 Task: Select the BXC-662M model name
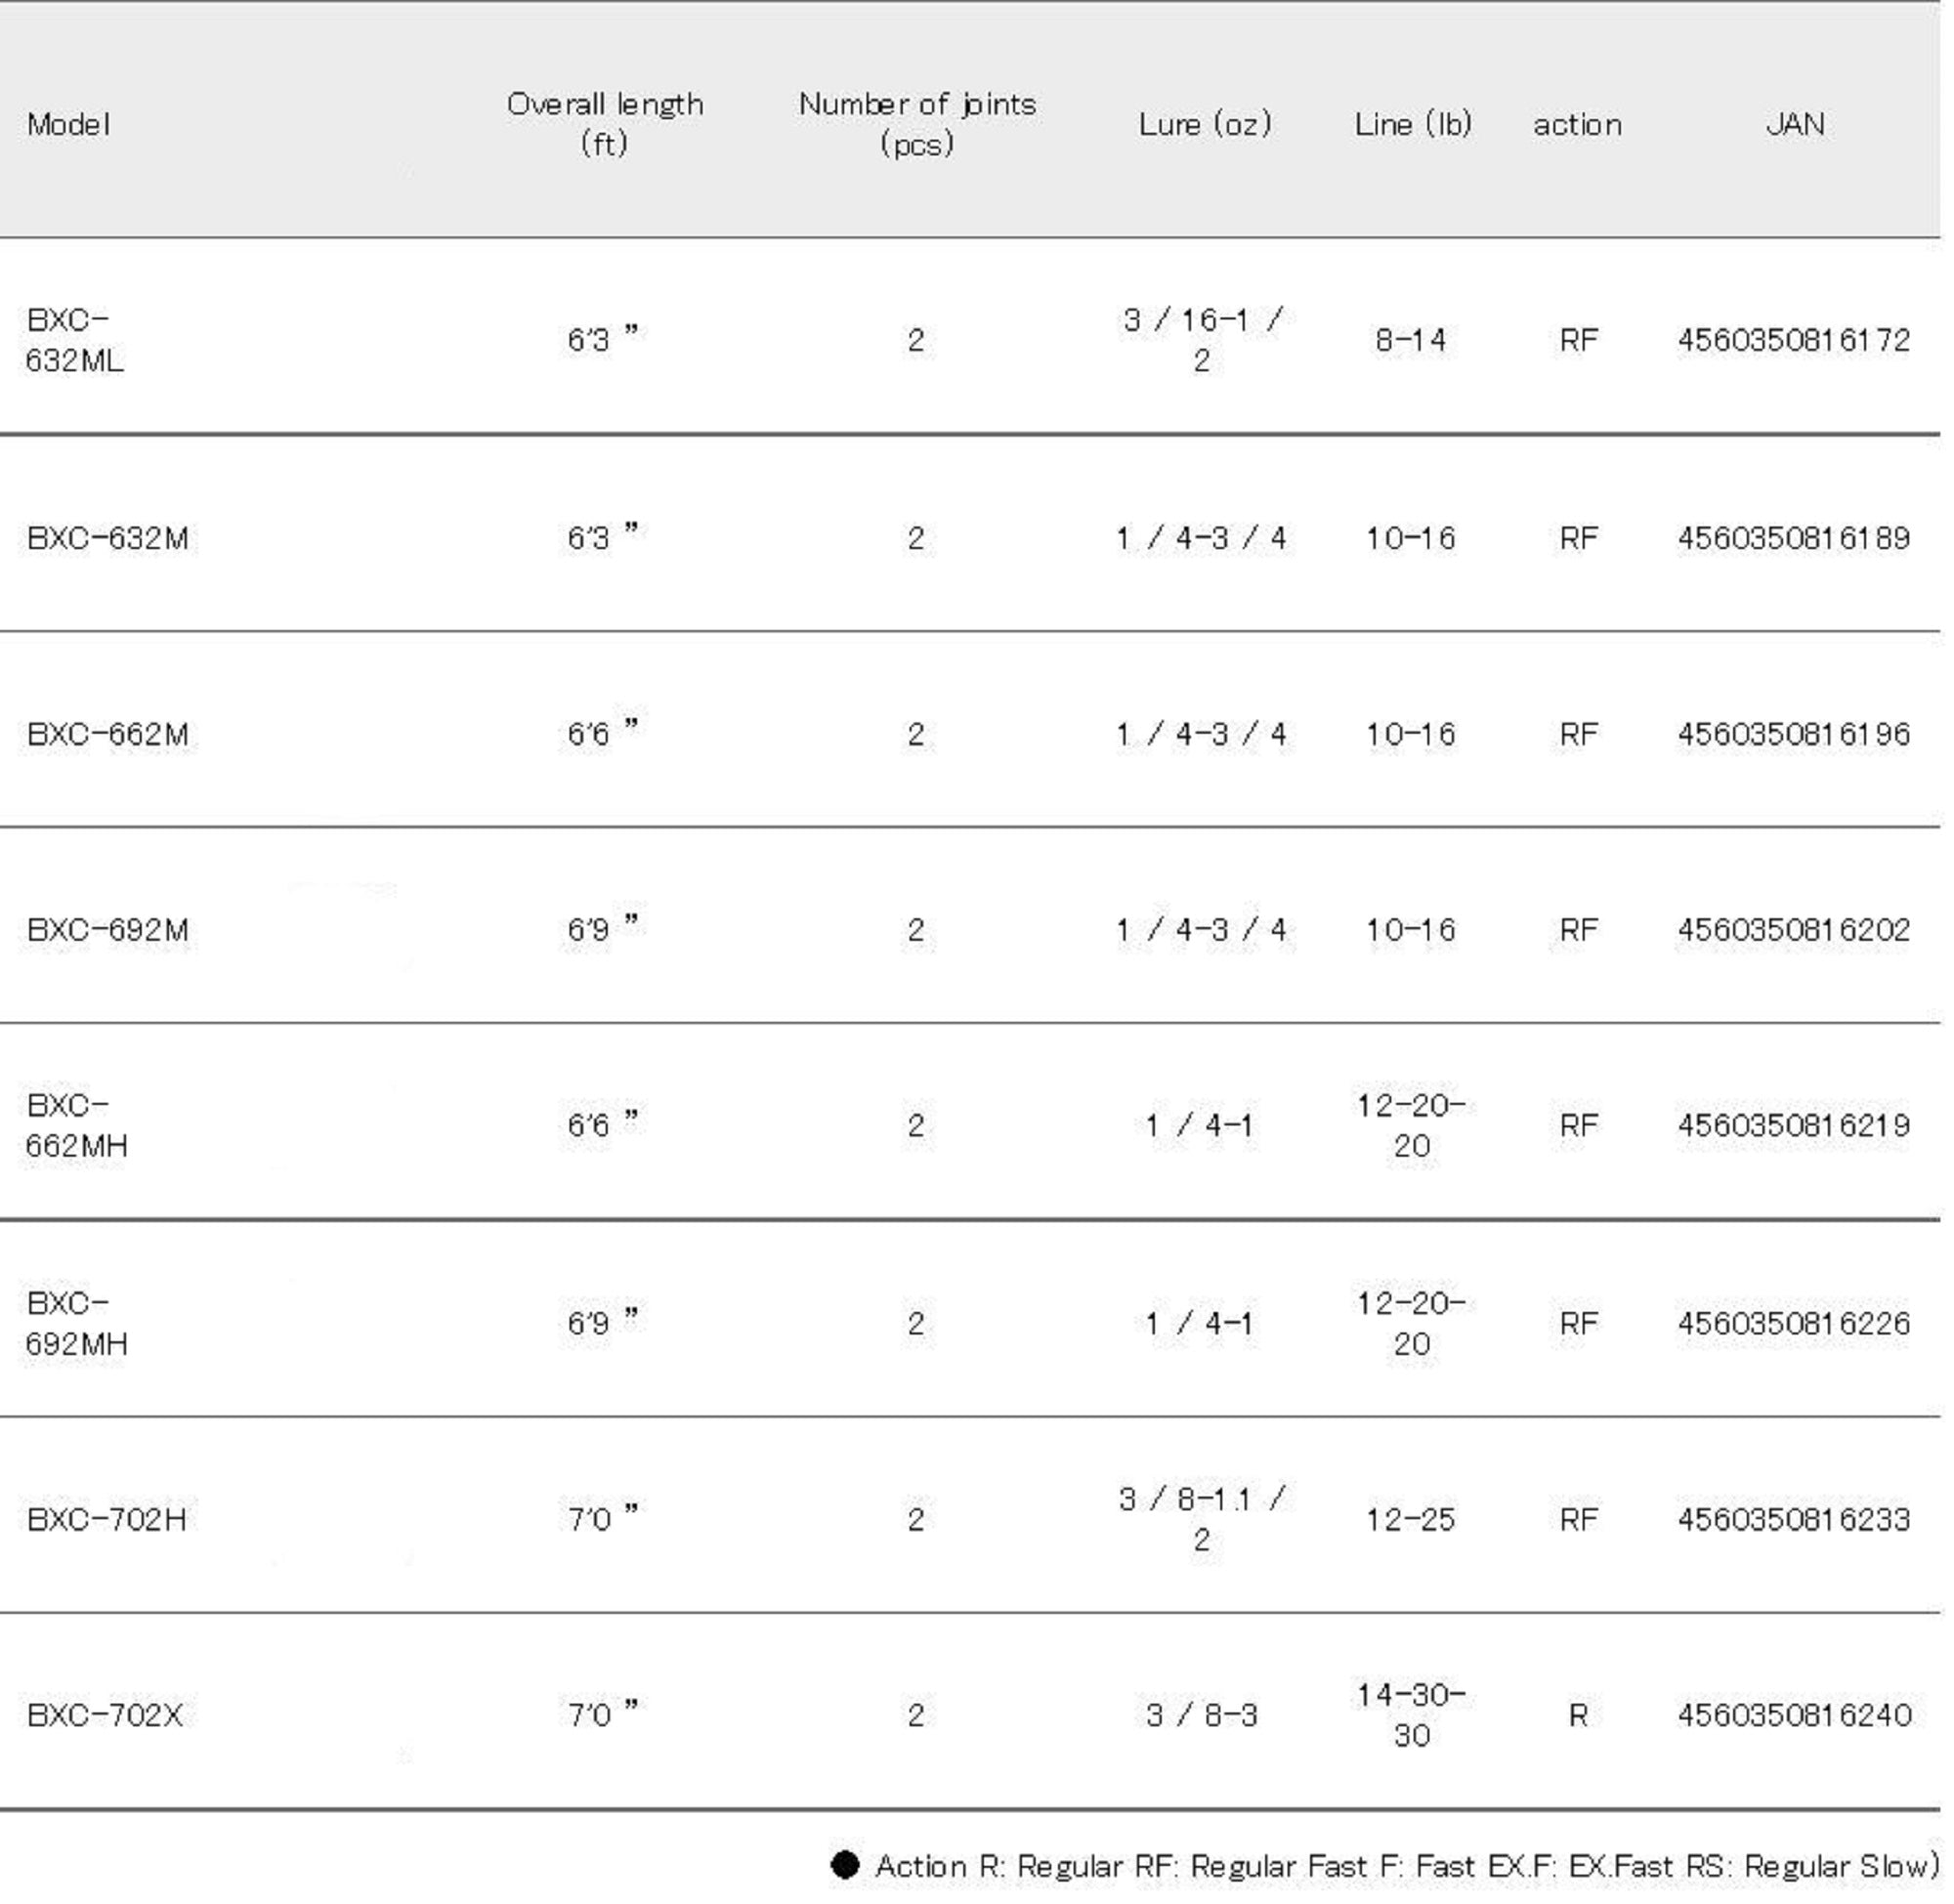(x=107, y=734)
